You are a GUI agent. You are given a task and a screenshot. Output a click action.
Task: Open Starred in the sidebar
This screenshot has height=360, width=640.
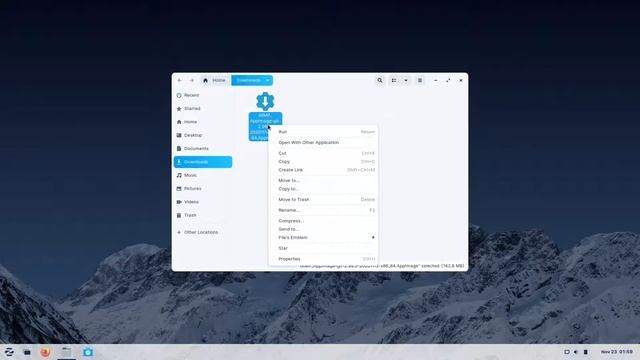[x=203, y=109]
